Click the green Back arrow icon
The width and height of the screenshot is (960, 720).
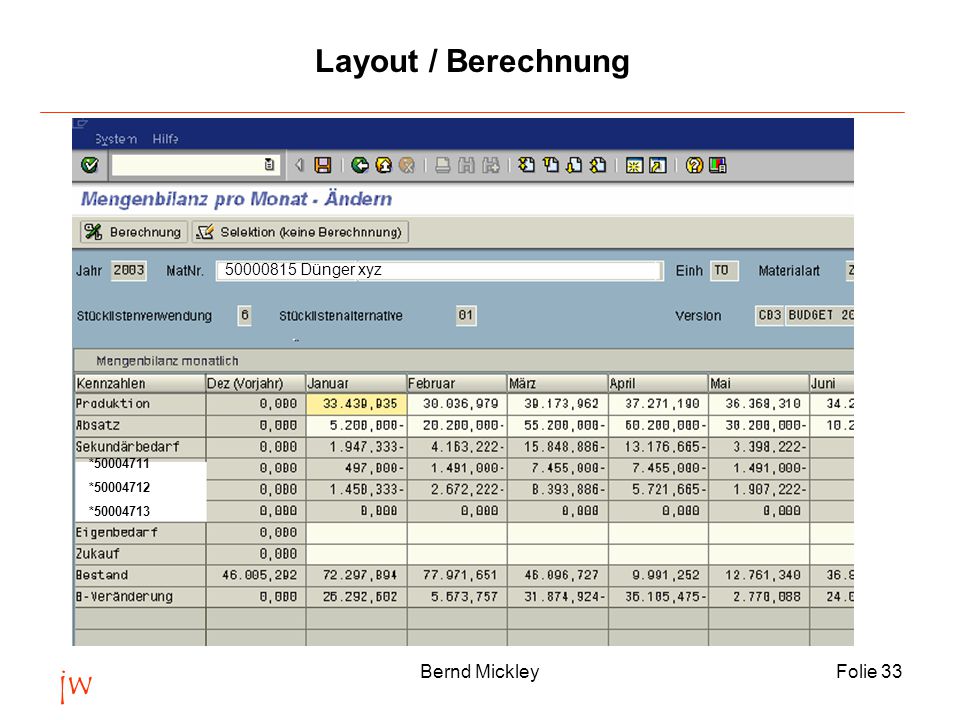(360, 165)
